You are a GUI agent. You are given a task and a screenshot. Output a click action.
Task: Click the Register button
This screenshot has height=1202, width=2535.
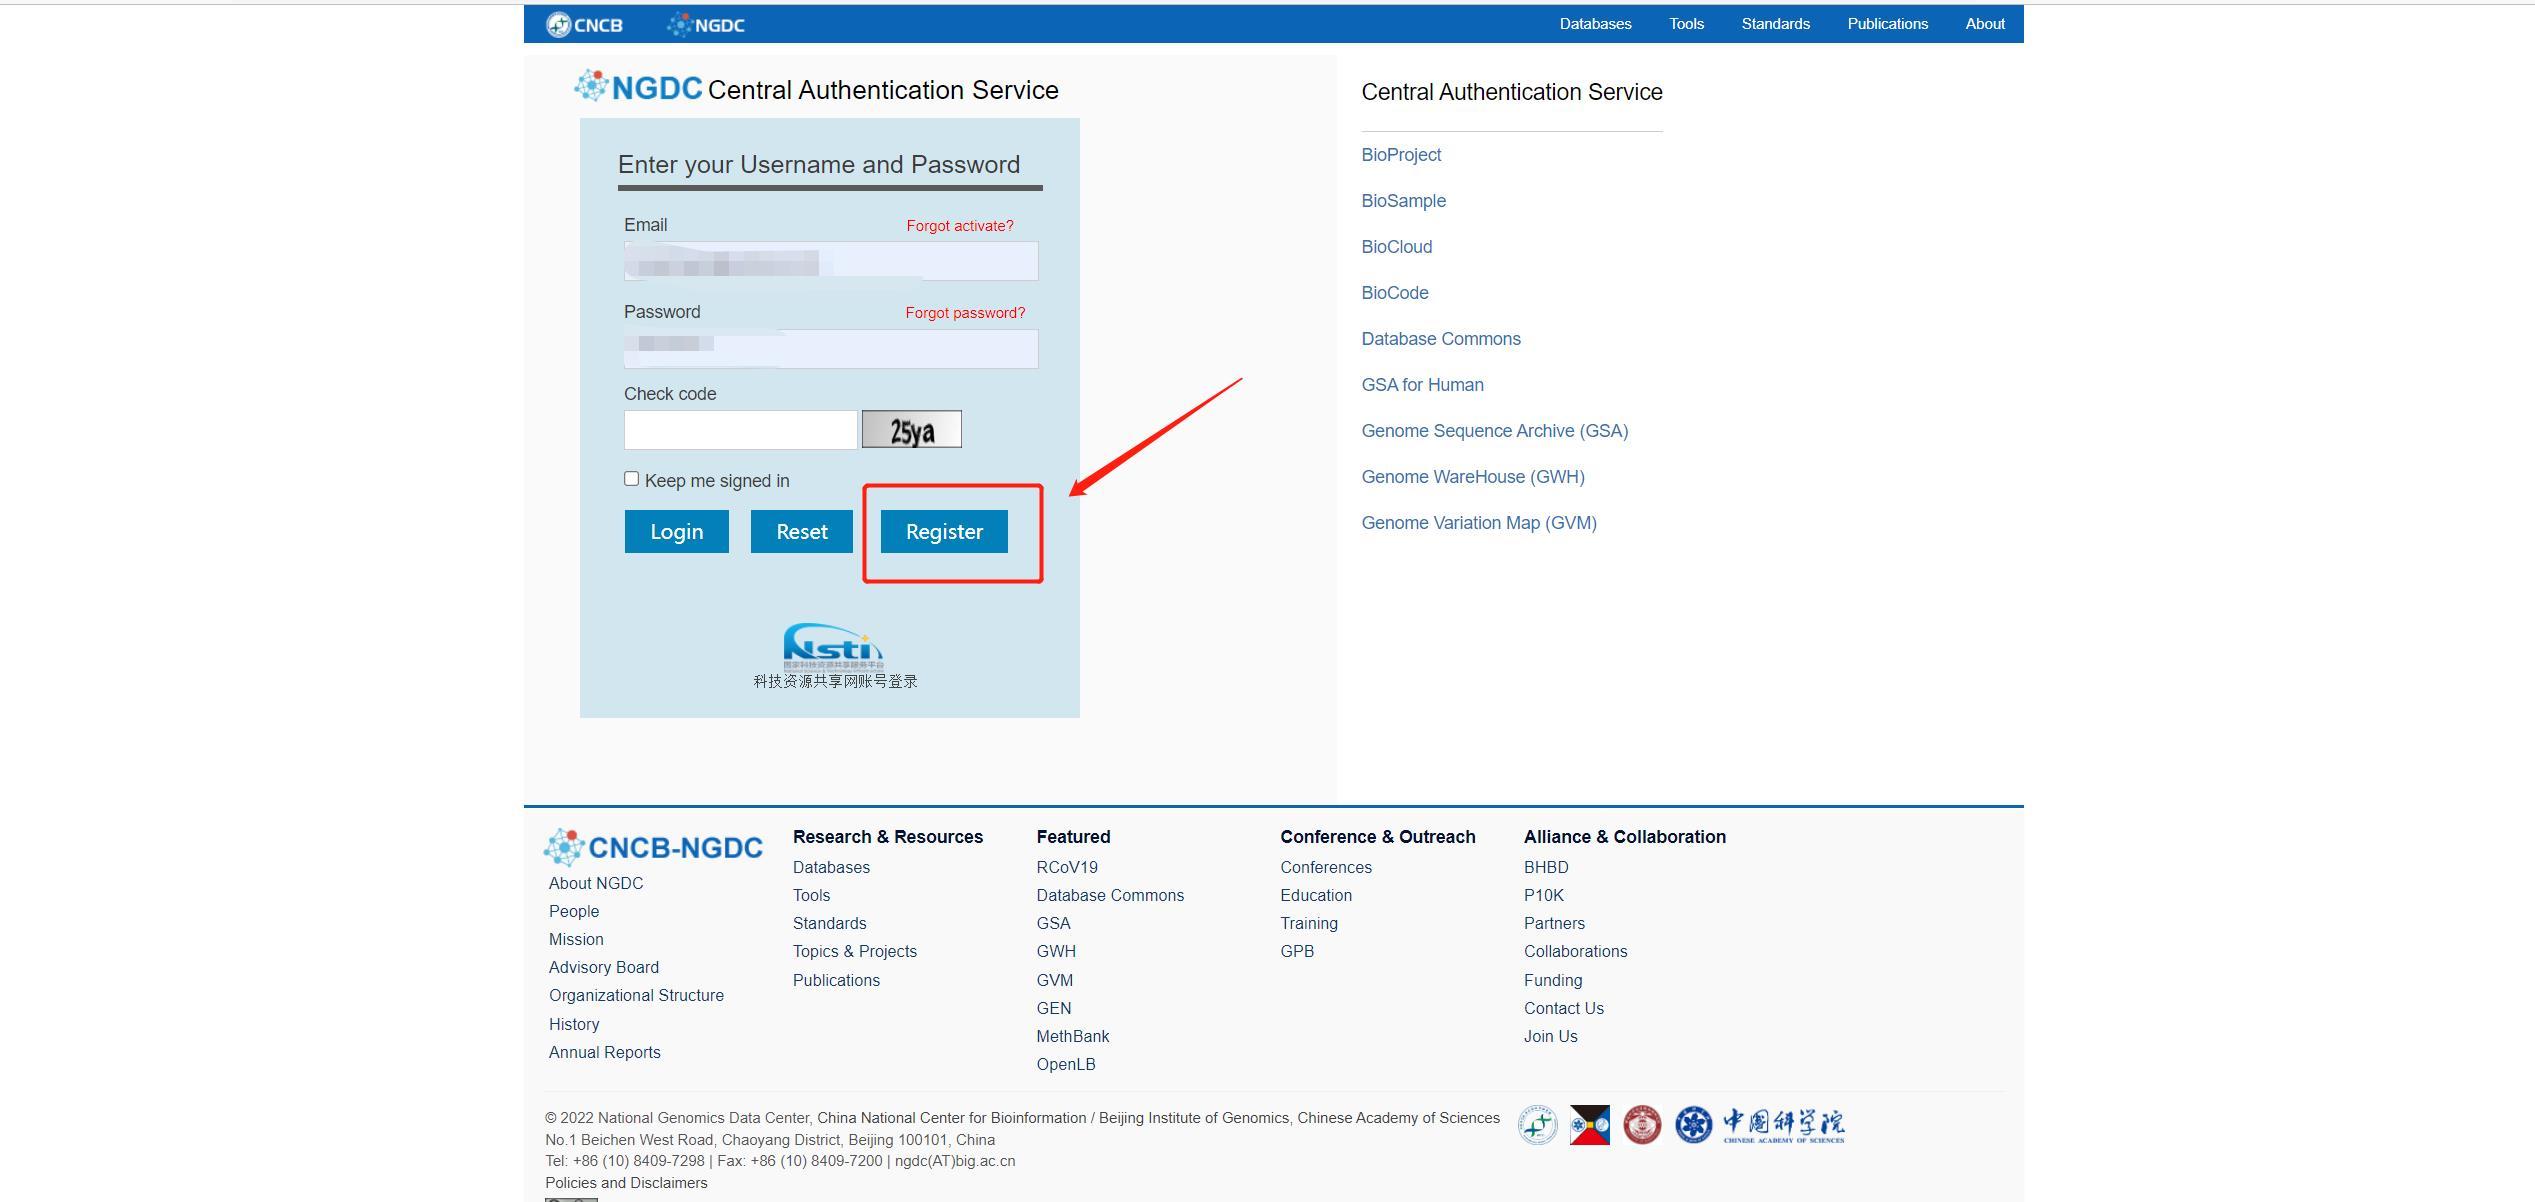(x=944, y=531)
